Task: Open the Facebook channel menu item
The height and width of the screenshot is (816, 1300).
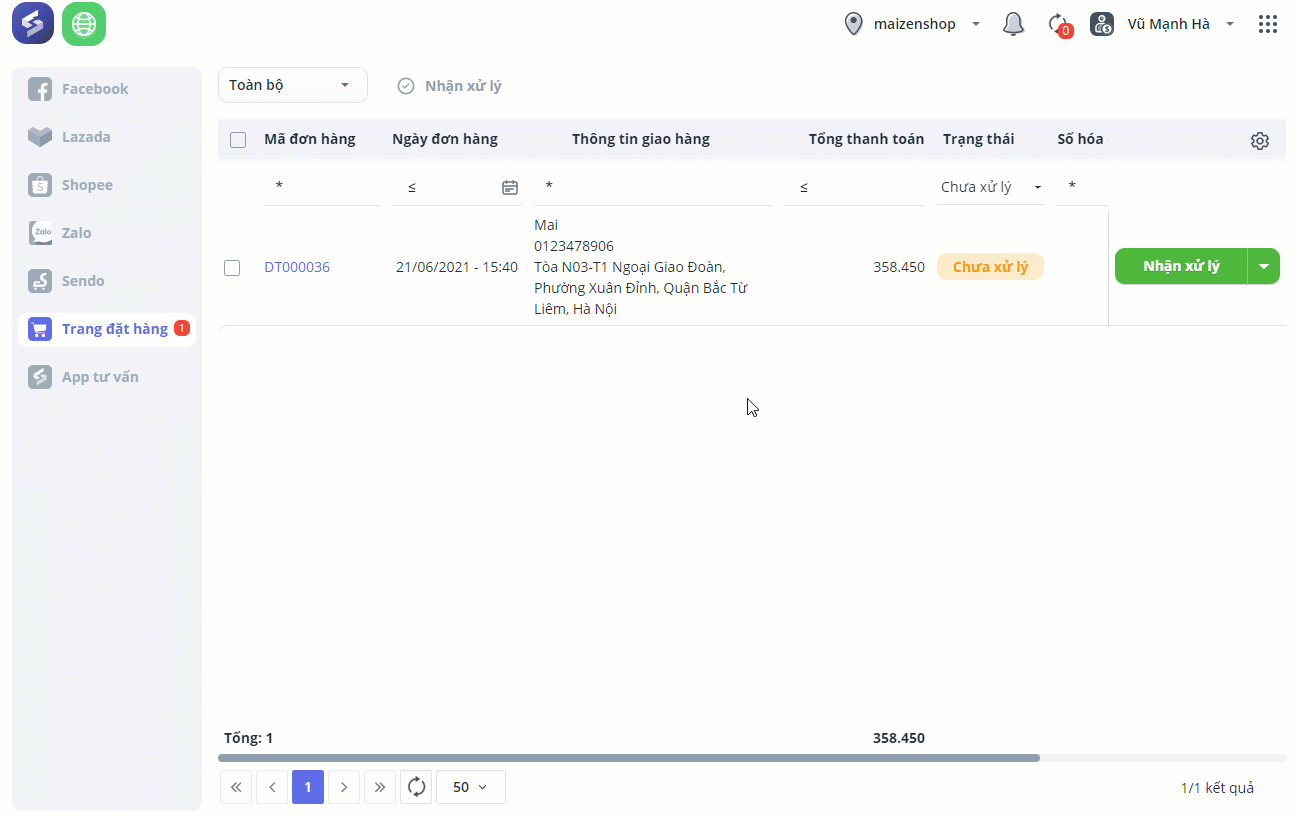Action: click(107, 89)
